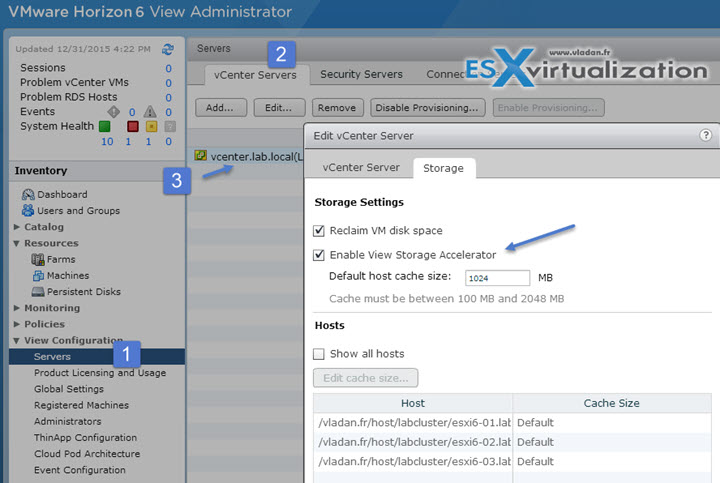Check the Show all hosts checkbox
720x483 pixels.
pos(319,354)
